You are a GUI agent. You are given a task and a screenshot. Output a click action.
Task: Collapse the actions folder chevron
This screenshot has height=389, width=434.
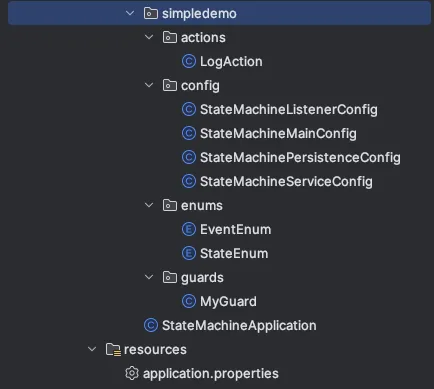(149, 37)
